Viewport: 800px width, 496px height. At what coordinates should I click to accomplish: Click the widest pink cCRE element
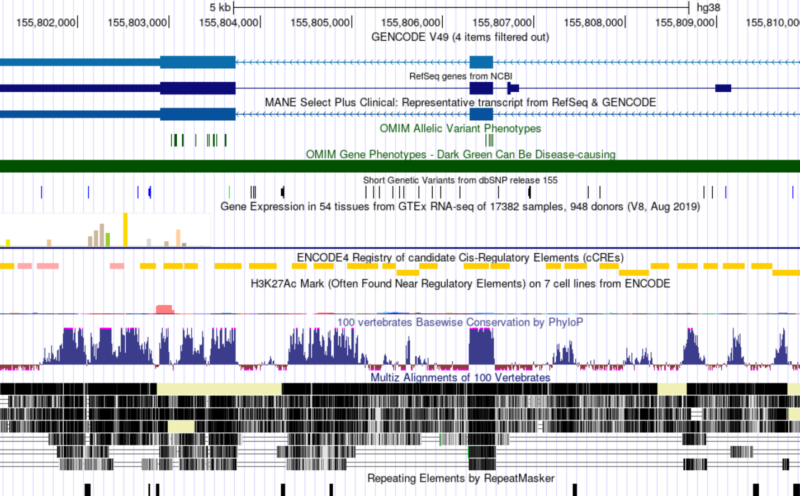click(x=48, y=266)
